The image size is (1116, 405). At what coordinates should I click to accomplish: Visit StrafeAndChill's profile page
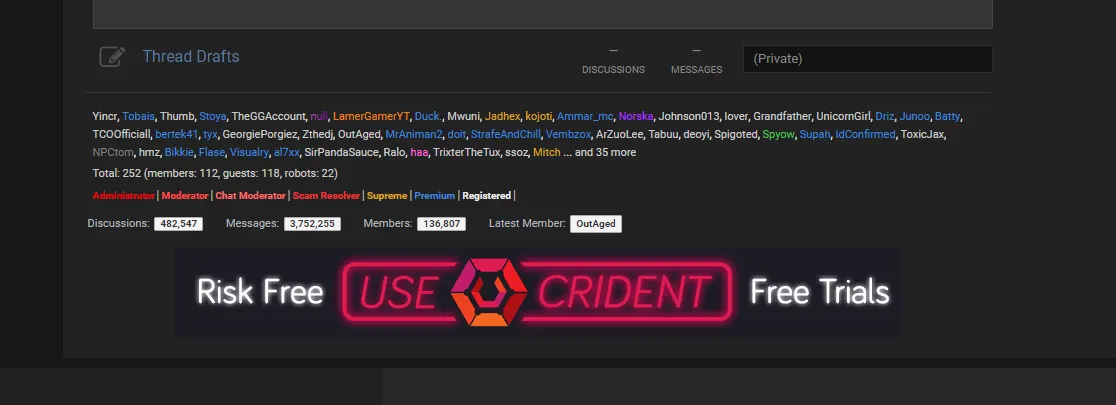505,135
